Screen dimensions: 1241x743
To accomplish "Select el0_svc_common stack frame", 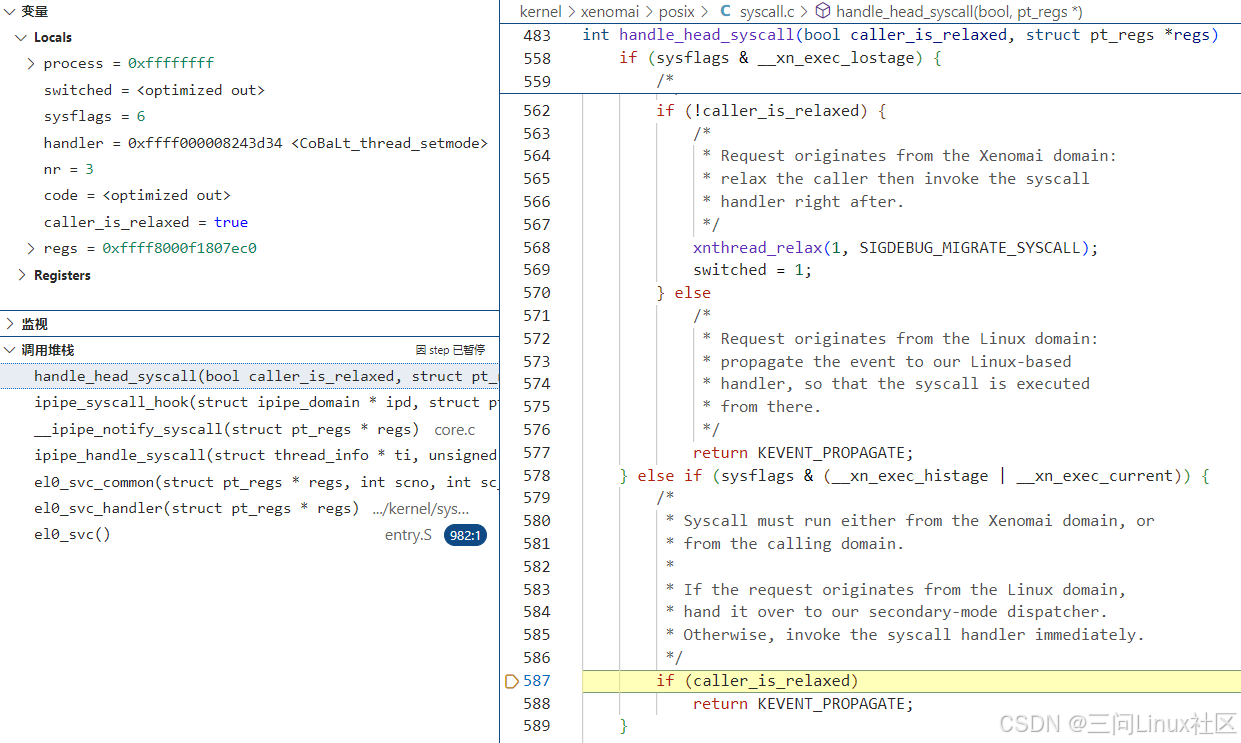I will pos(249,482).
